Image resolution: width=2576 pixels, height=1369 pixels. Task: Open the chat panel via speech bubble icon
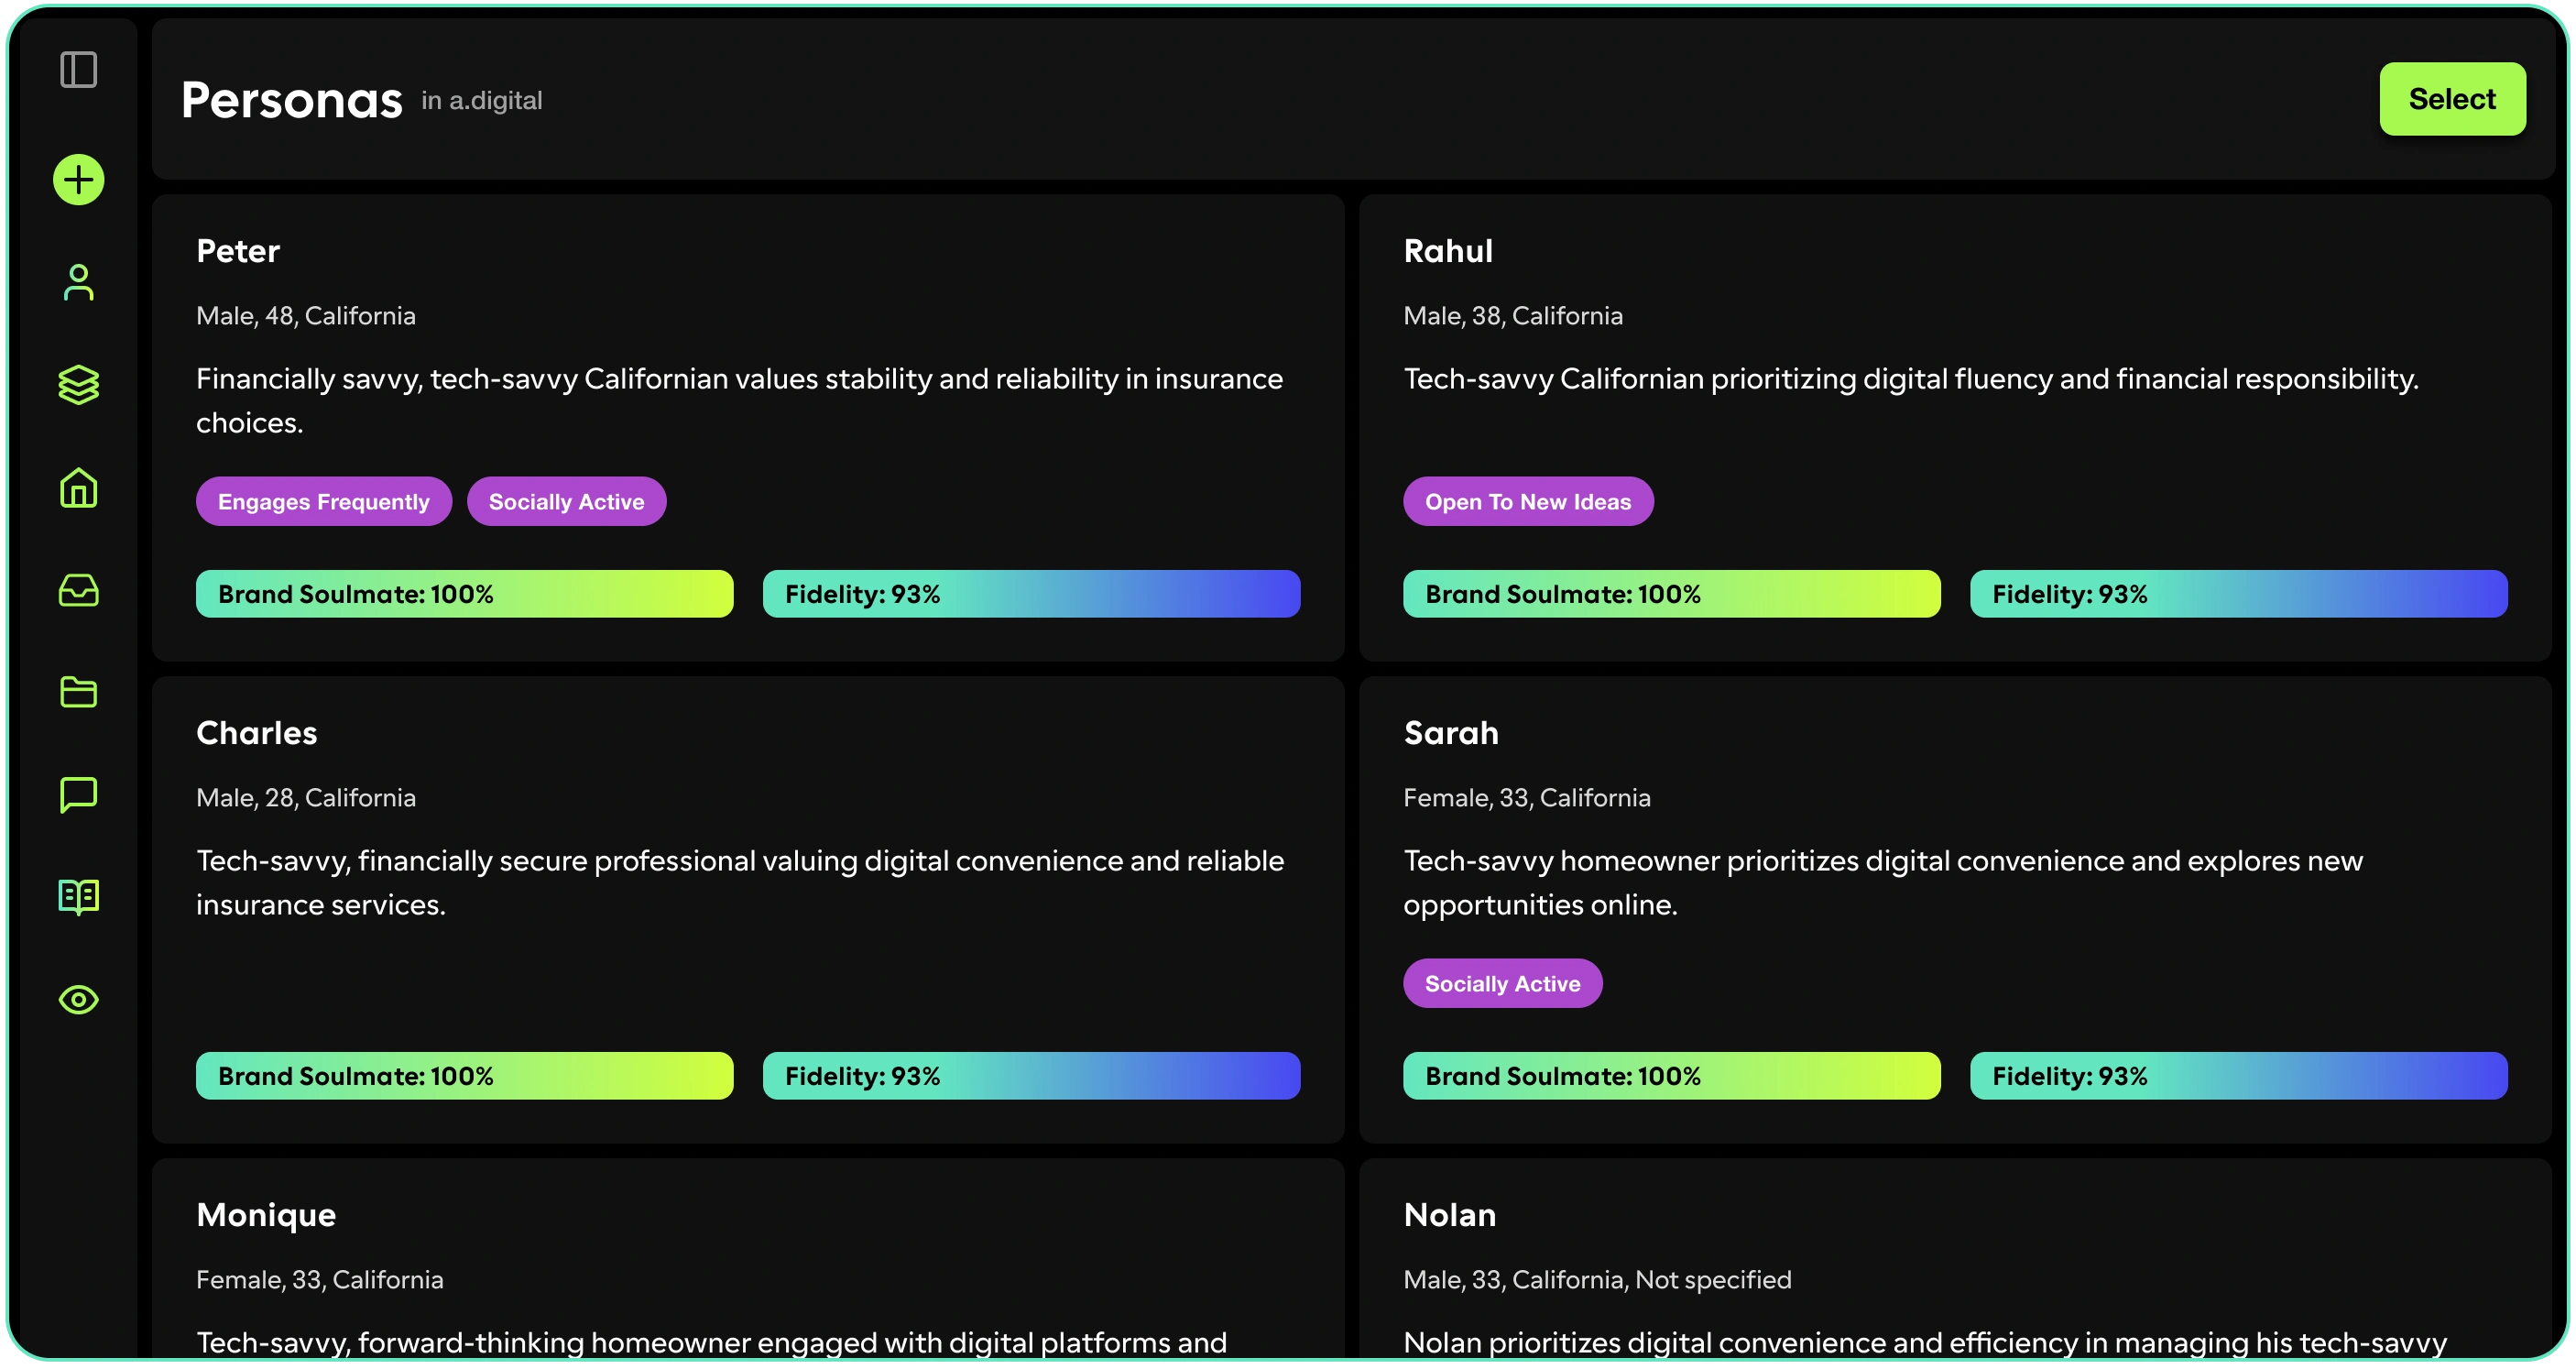click(x=78, y=794)
